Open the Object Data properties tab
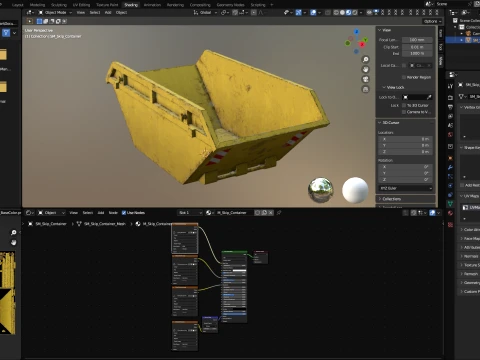480x360 pixels. tap(450, 203)
